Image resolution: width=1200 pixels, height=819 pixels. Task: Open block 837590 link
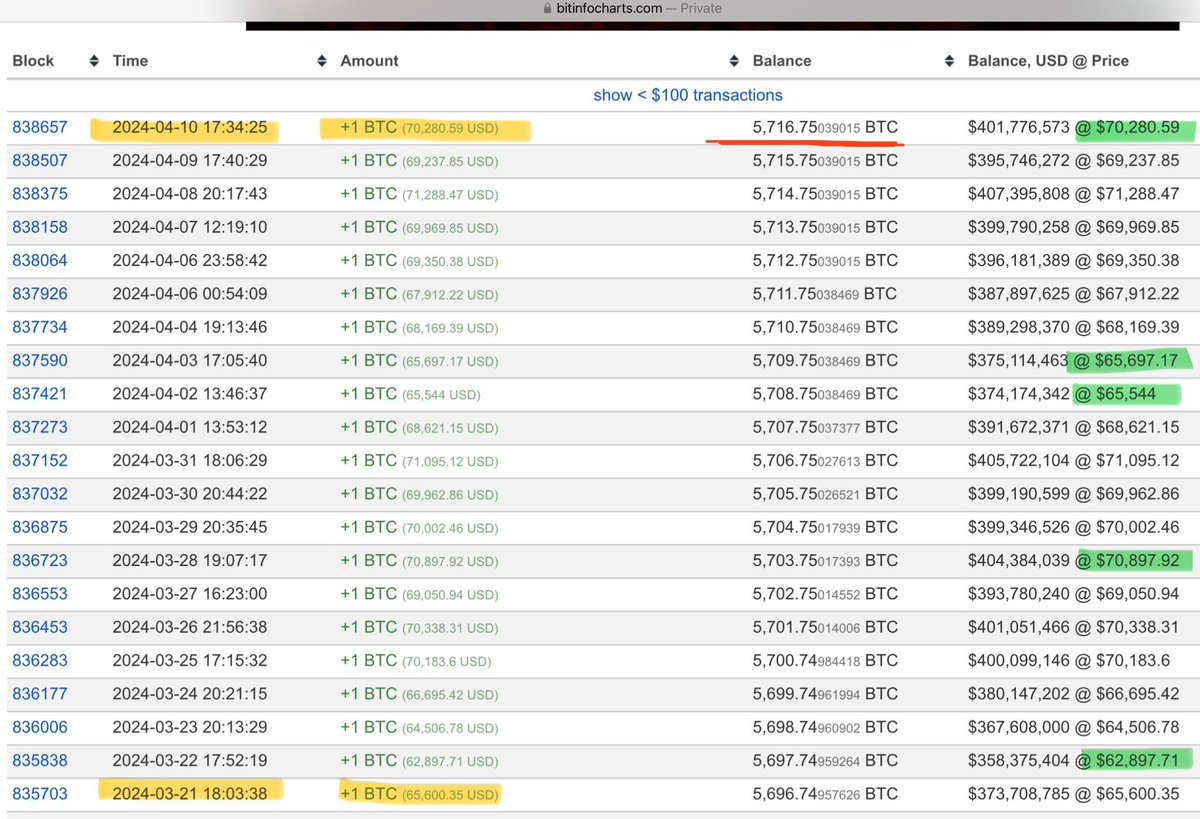[40, 360]
